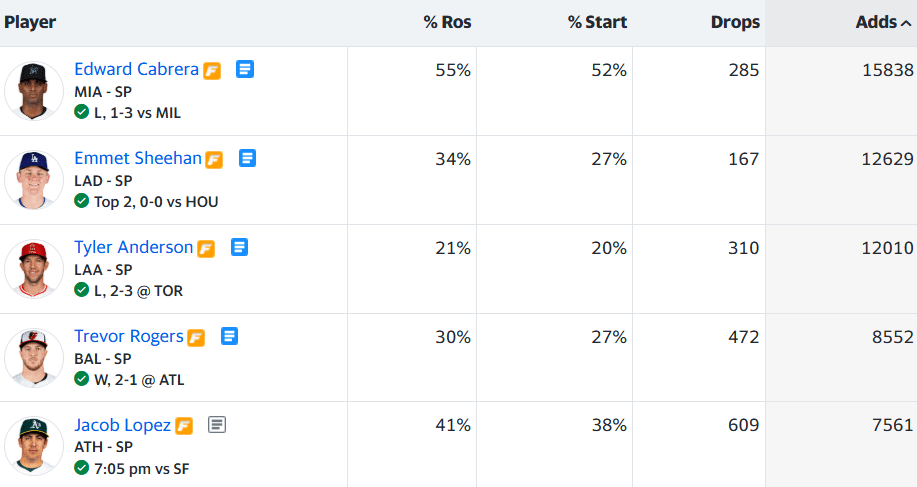Image resolution: width=917 pixels, height=487 pixels.
Task: Click green check beside Edward Cabrera's game result
Action: click(82, 112)
